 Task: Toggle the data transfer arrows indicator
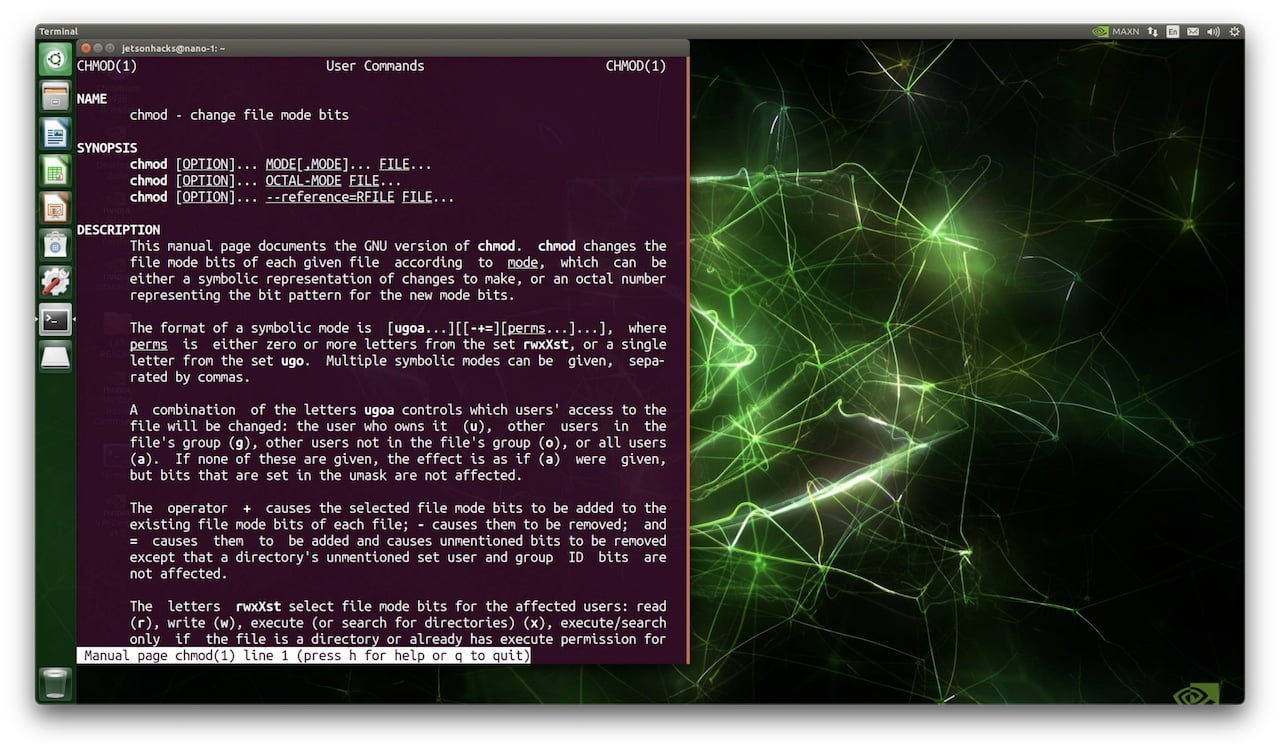point(1152,31)
